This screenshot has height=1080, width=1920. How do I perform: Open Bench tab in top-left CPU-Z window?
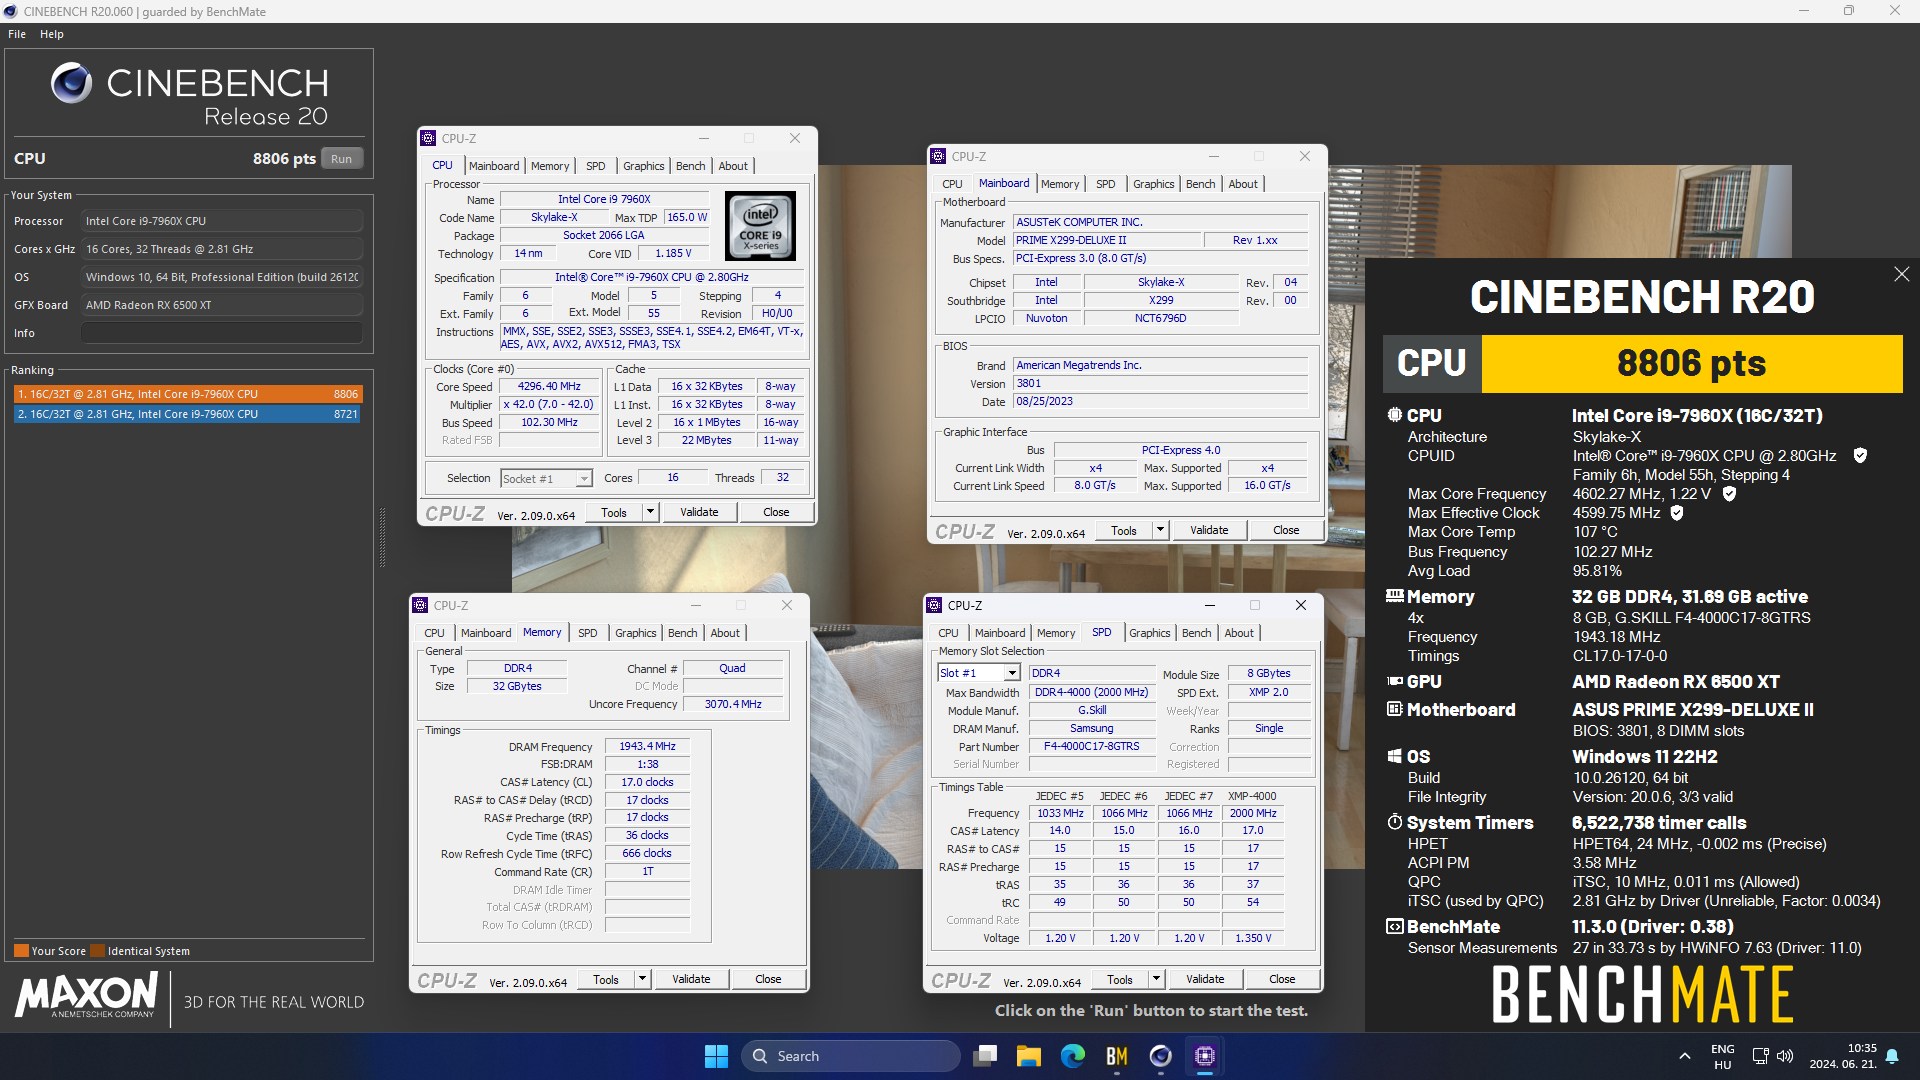tap(690, 166)
